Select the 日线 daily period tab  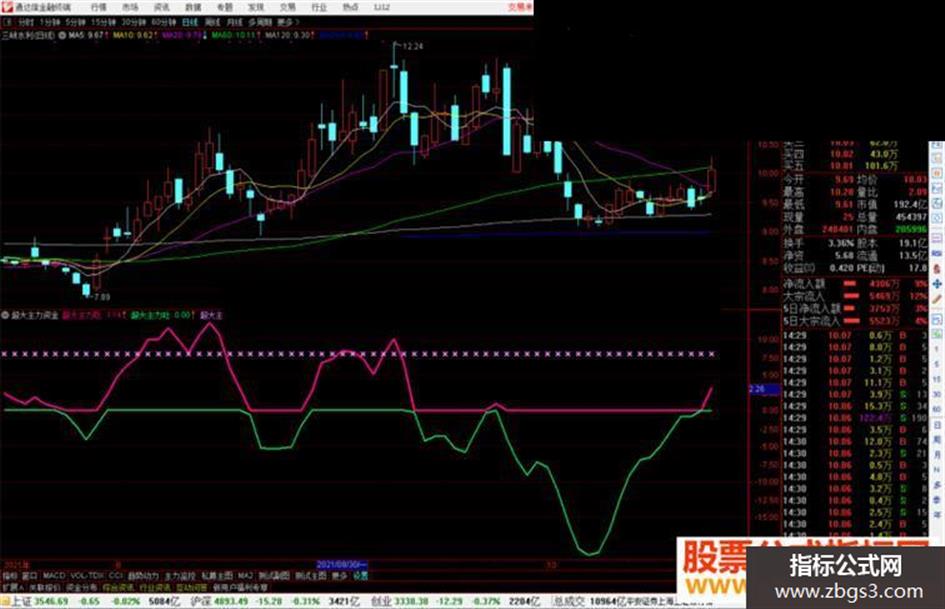[190, 22]
